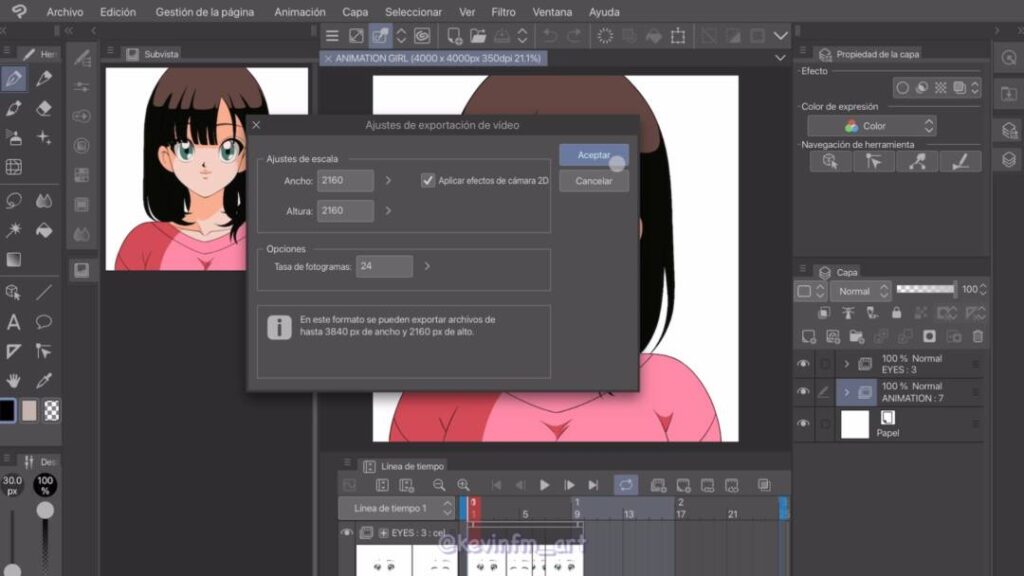Open the main hamburger menu icon

(x=332, y=36)
